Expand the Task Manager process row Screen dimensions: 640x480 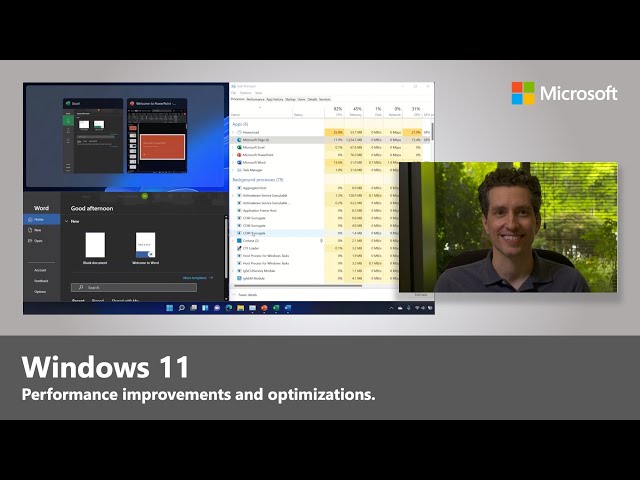pos(233,170)
